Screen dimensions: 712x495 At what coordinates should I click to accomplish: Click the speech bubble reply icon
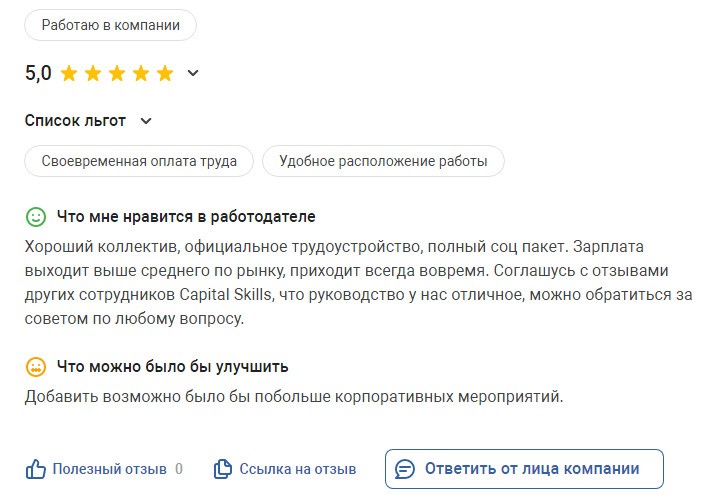[405, 469]
